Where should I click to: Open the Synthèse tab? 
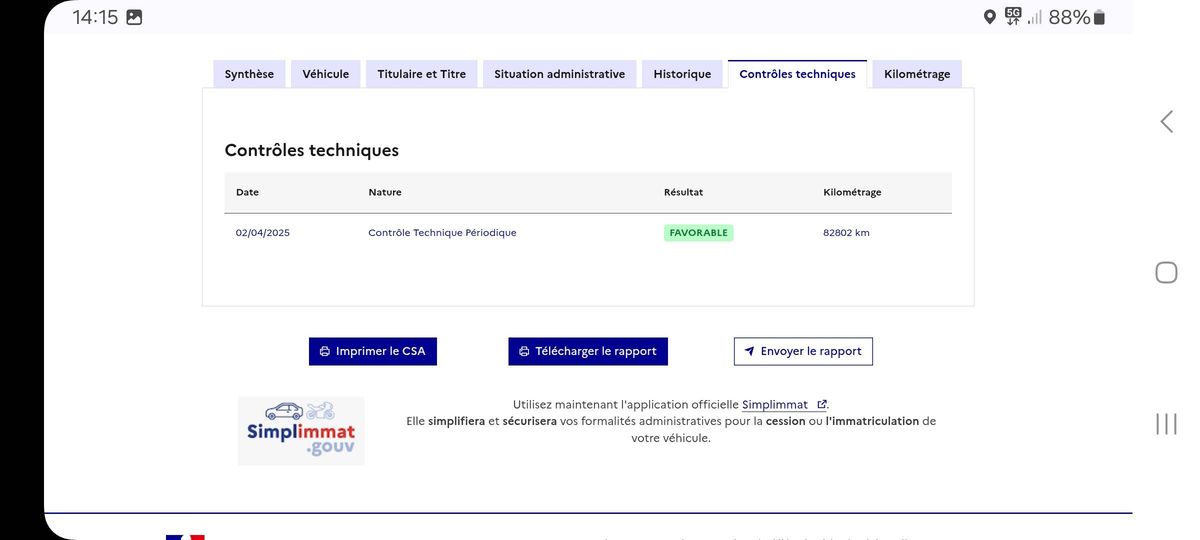(x=249, y=74)
